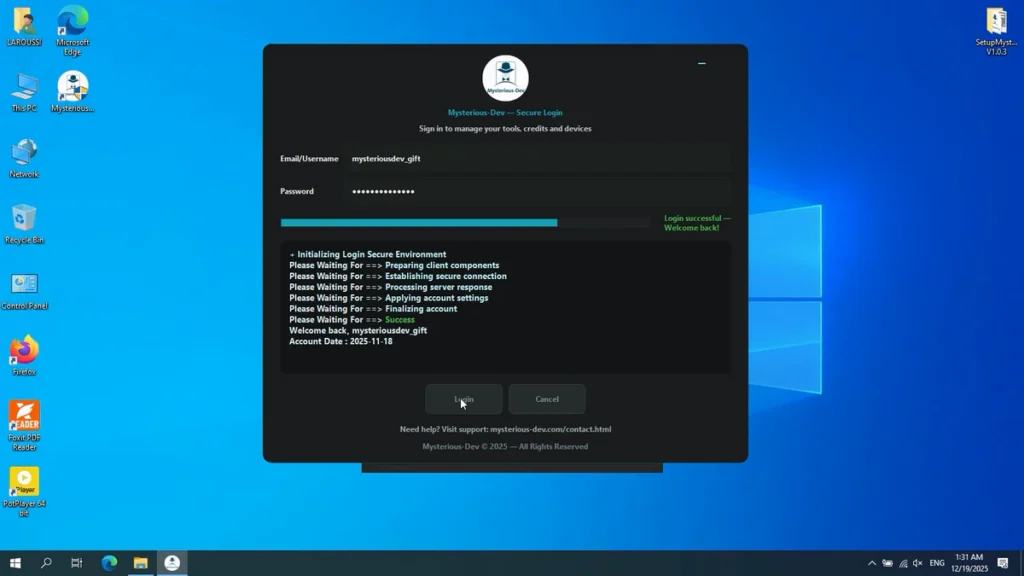
Task: Open Task View from the taskbar
Action: tap(77, 564)
